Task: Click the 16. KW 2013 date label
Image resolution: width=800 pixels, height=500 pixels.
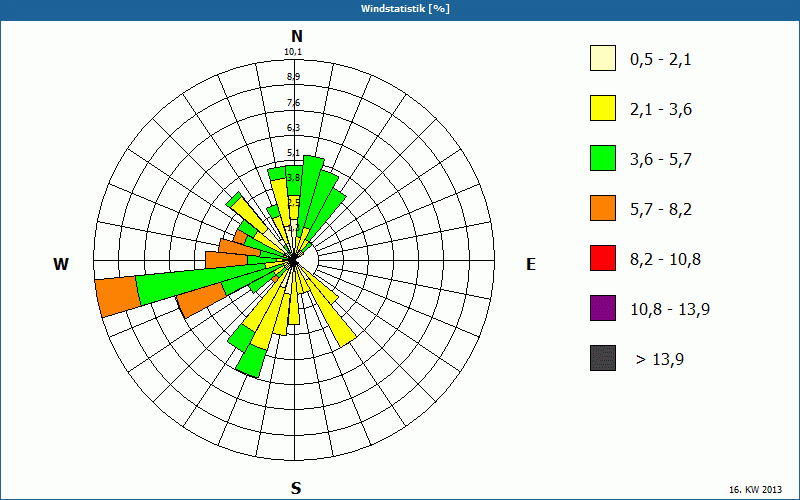Action: point(756,489)
